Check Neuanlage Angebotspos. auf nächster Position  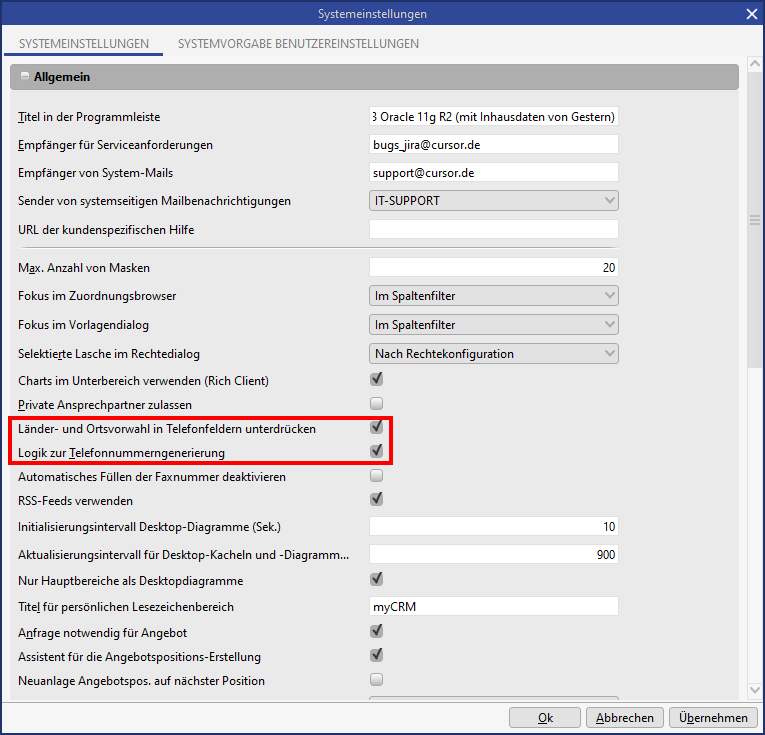(x=377, y=680)
